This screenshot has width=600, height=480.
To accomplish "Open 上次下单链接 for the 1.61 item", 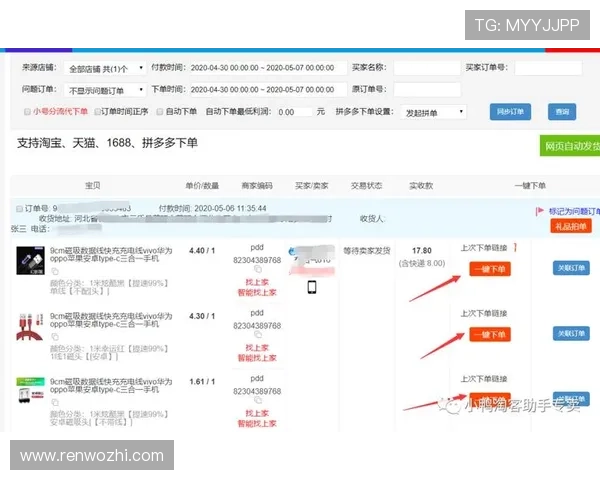I will [484, 379].
